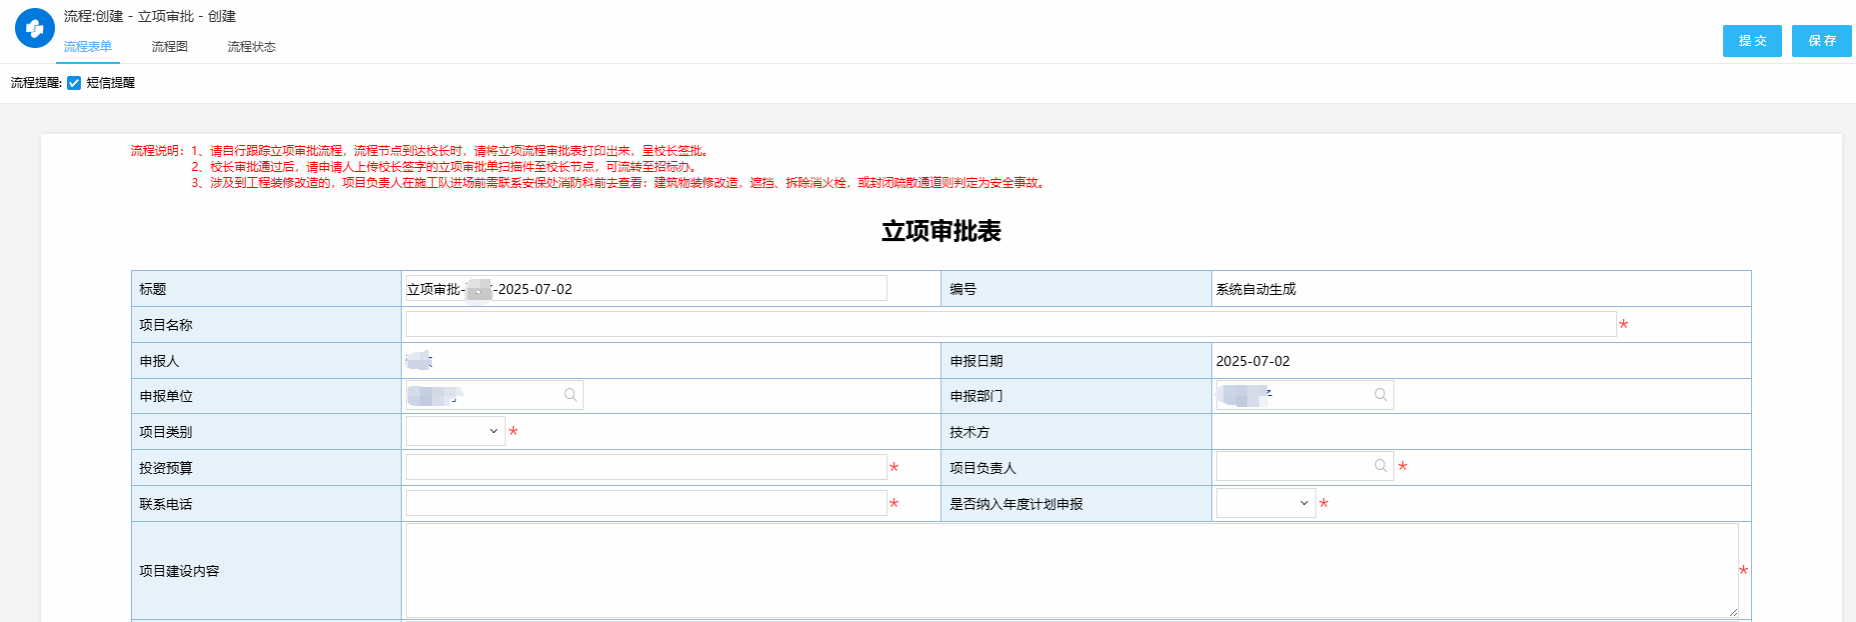Click search icon in 申报部门 field
Viewport: 1856px width, 622px height.
click(1380, 395)
